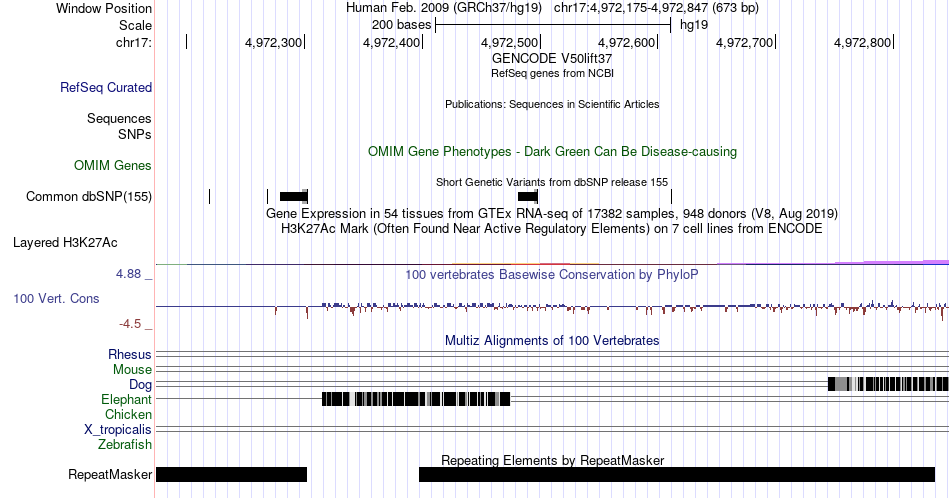Click the long right RepeatMasker block
This screenshot has width=950, height=498.
677,474
